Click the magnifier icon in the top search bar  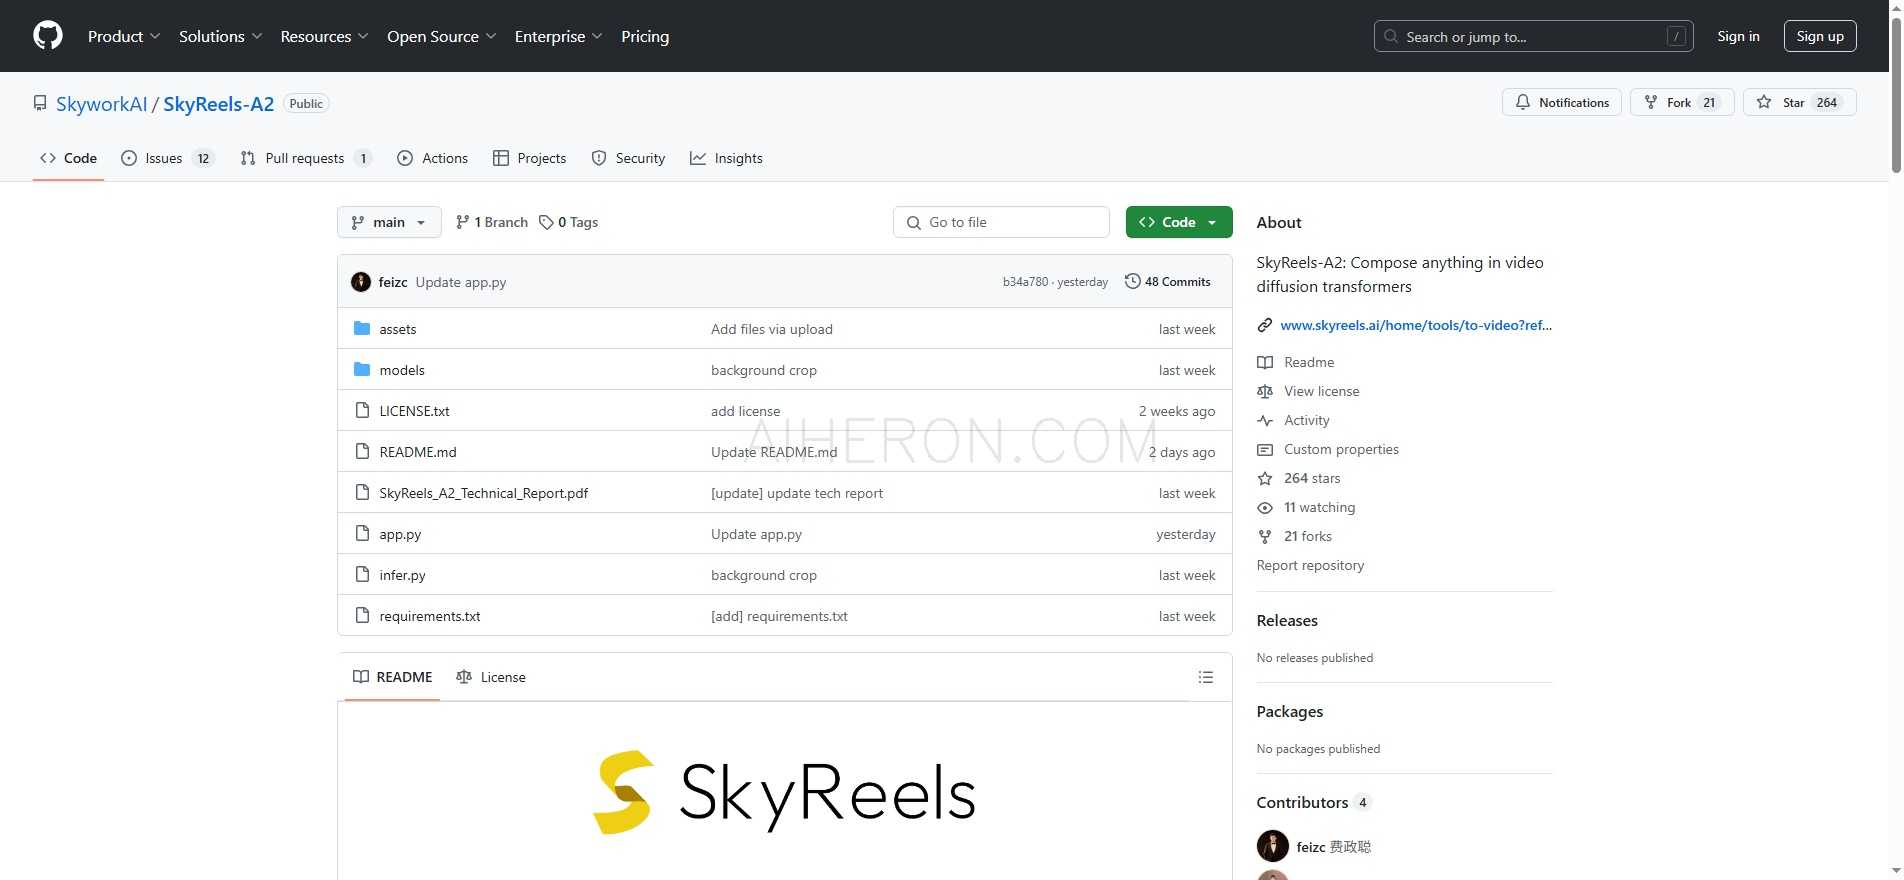pyautogui.click(x=1391, y=36)
